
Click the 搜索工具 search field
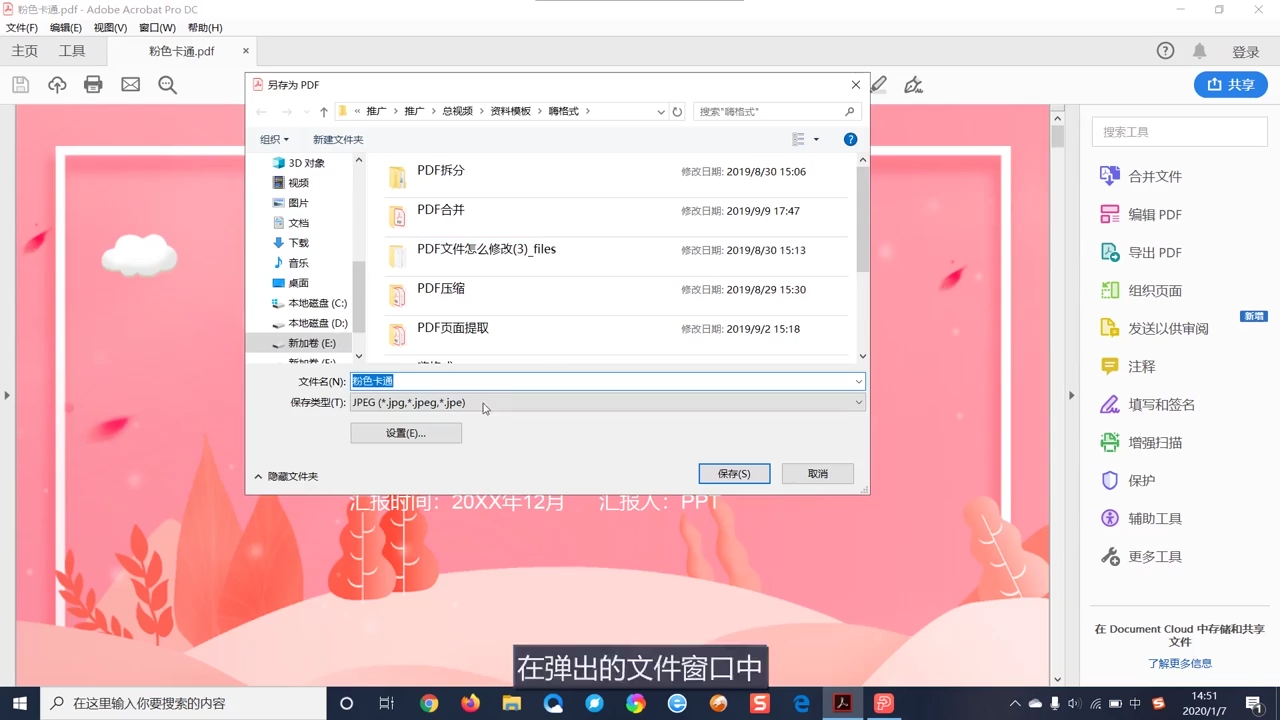pyautogui.click(x=1179, y=131)
